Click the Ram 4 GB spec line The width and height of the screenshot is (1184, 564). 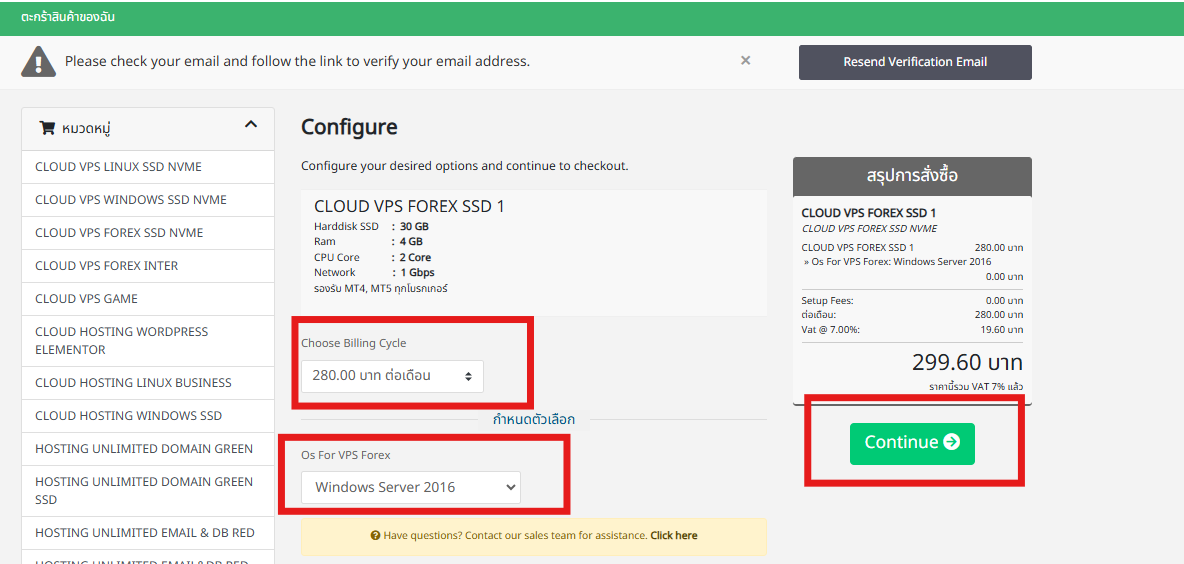[368, 242]
